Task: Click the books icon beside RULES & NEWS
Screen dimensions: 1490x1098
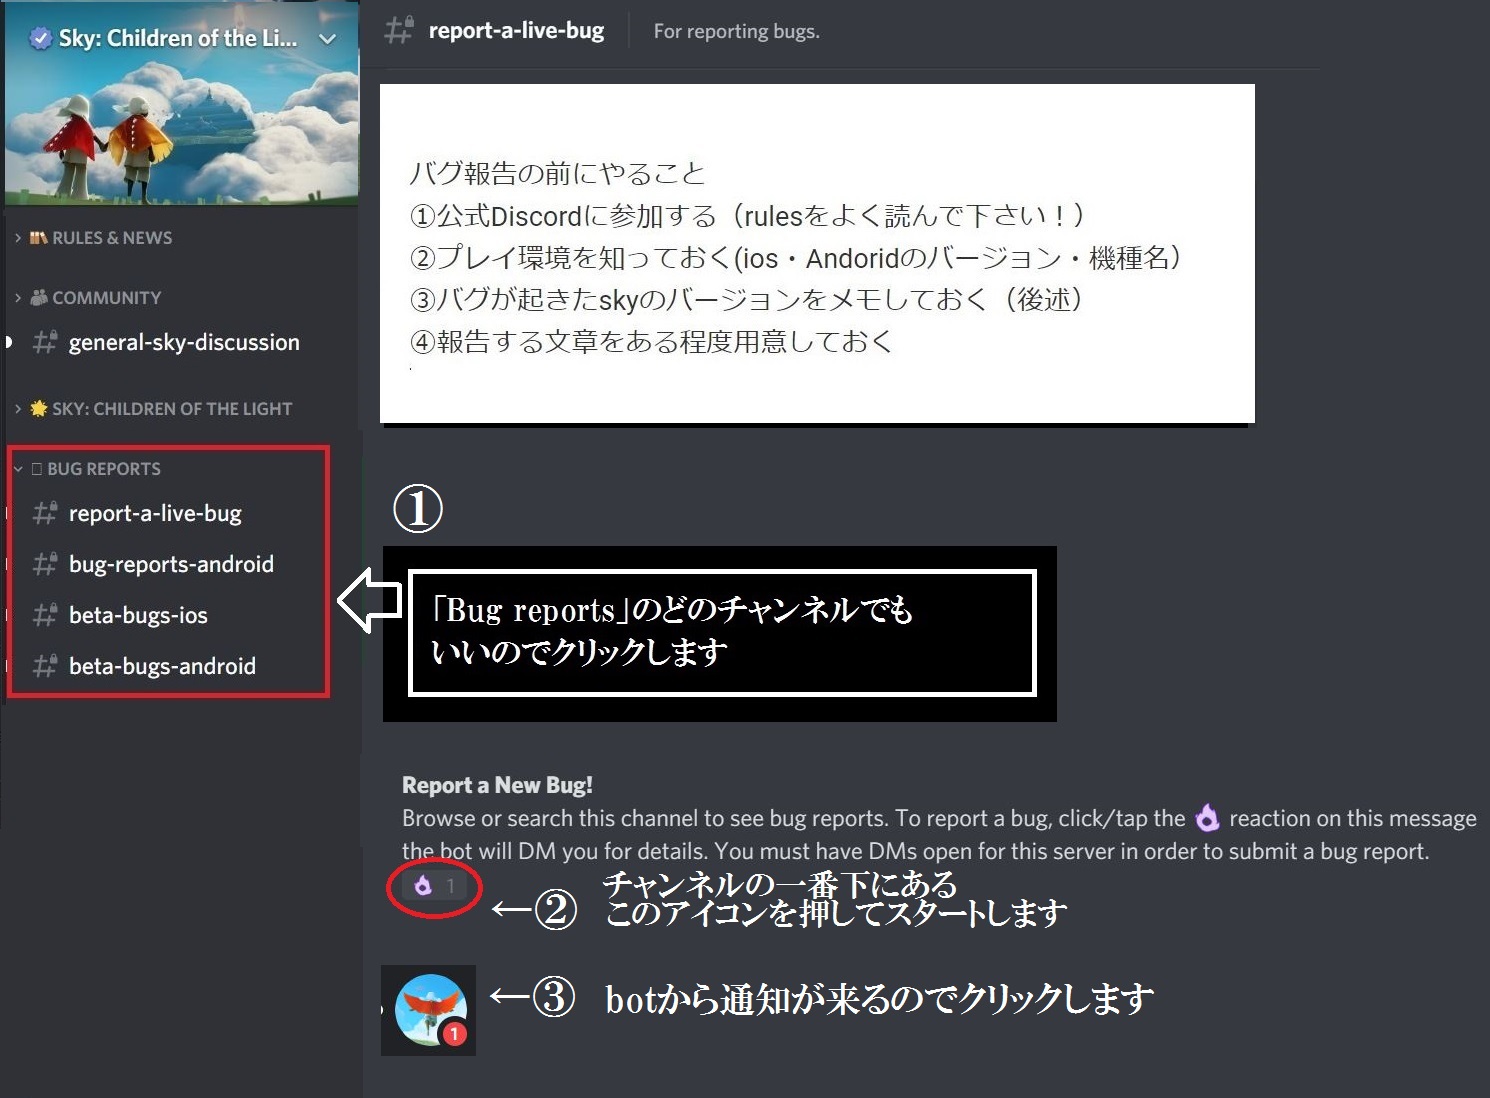Action: click(39, 238)
